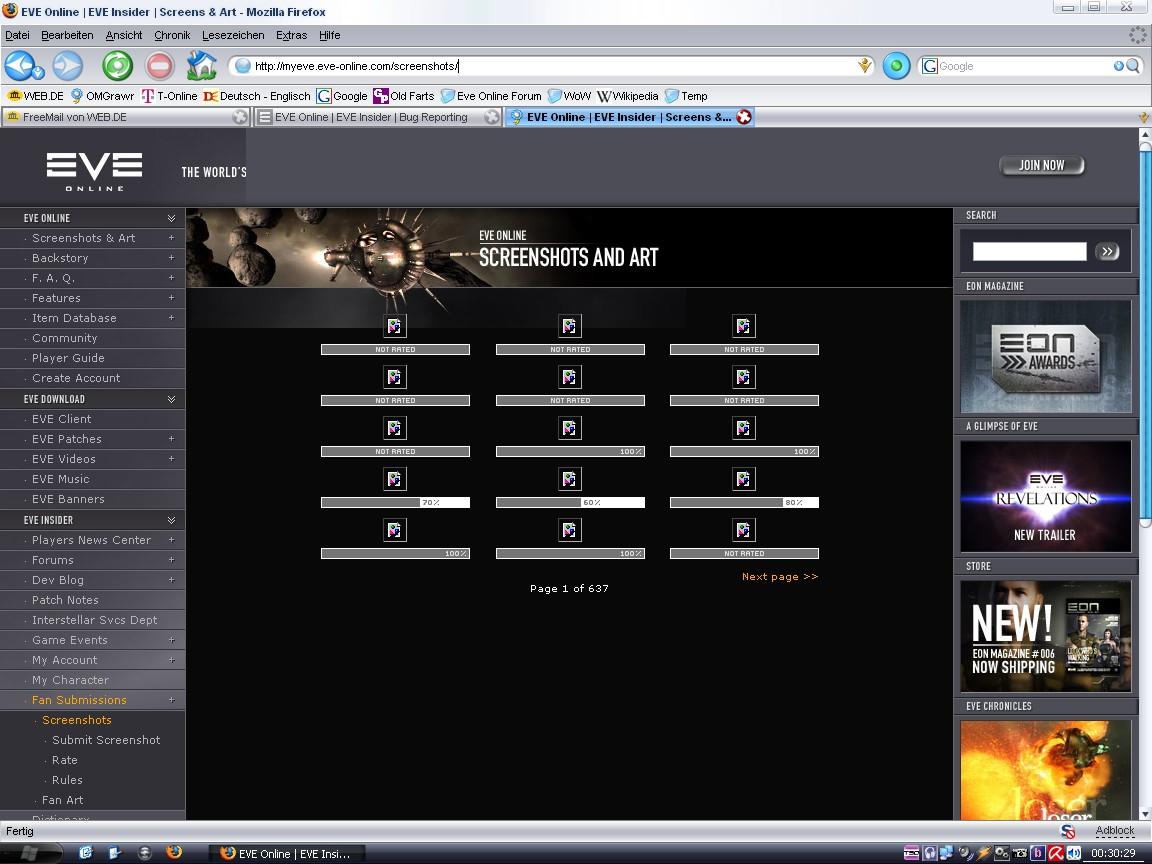This screenshot has width=1152, height=864.
Task: Open the Wikipedia bookmark
Action: coord(627,96)
